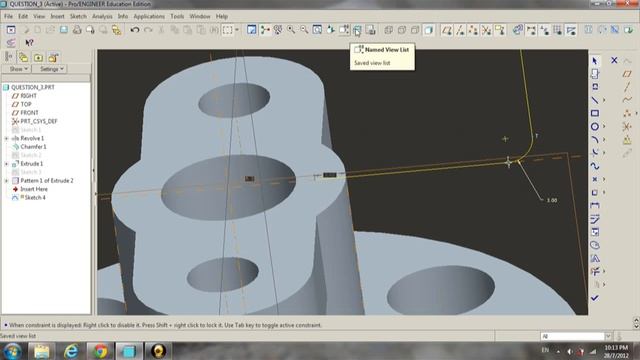Select the Text sketch tool

595,258
